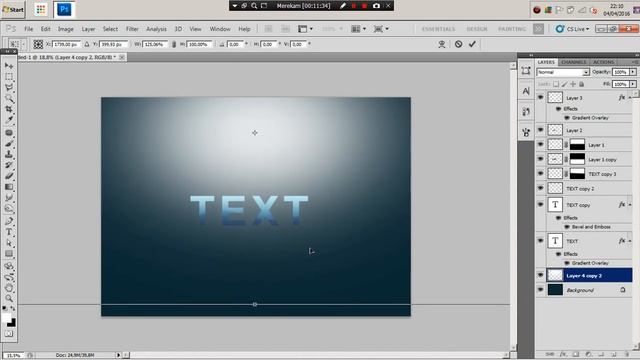Open the Filter menu
This screenshot has height=360, width=640.
[132, 29]
